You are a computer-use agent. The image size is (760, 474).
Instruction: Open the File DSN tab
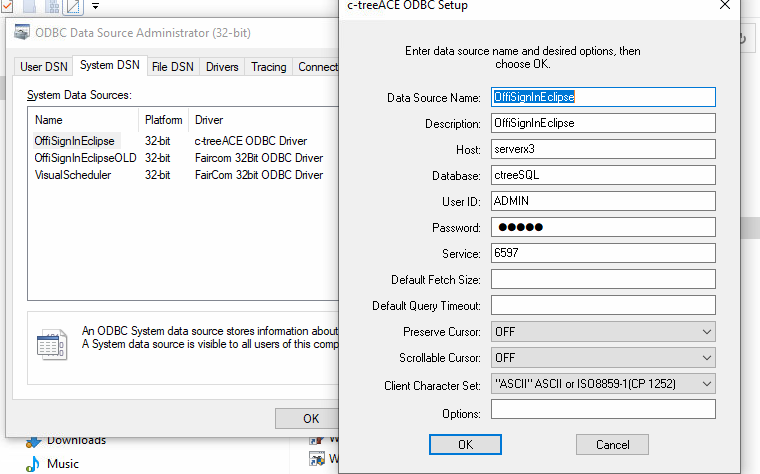click(173, 67)
